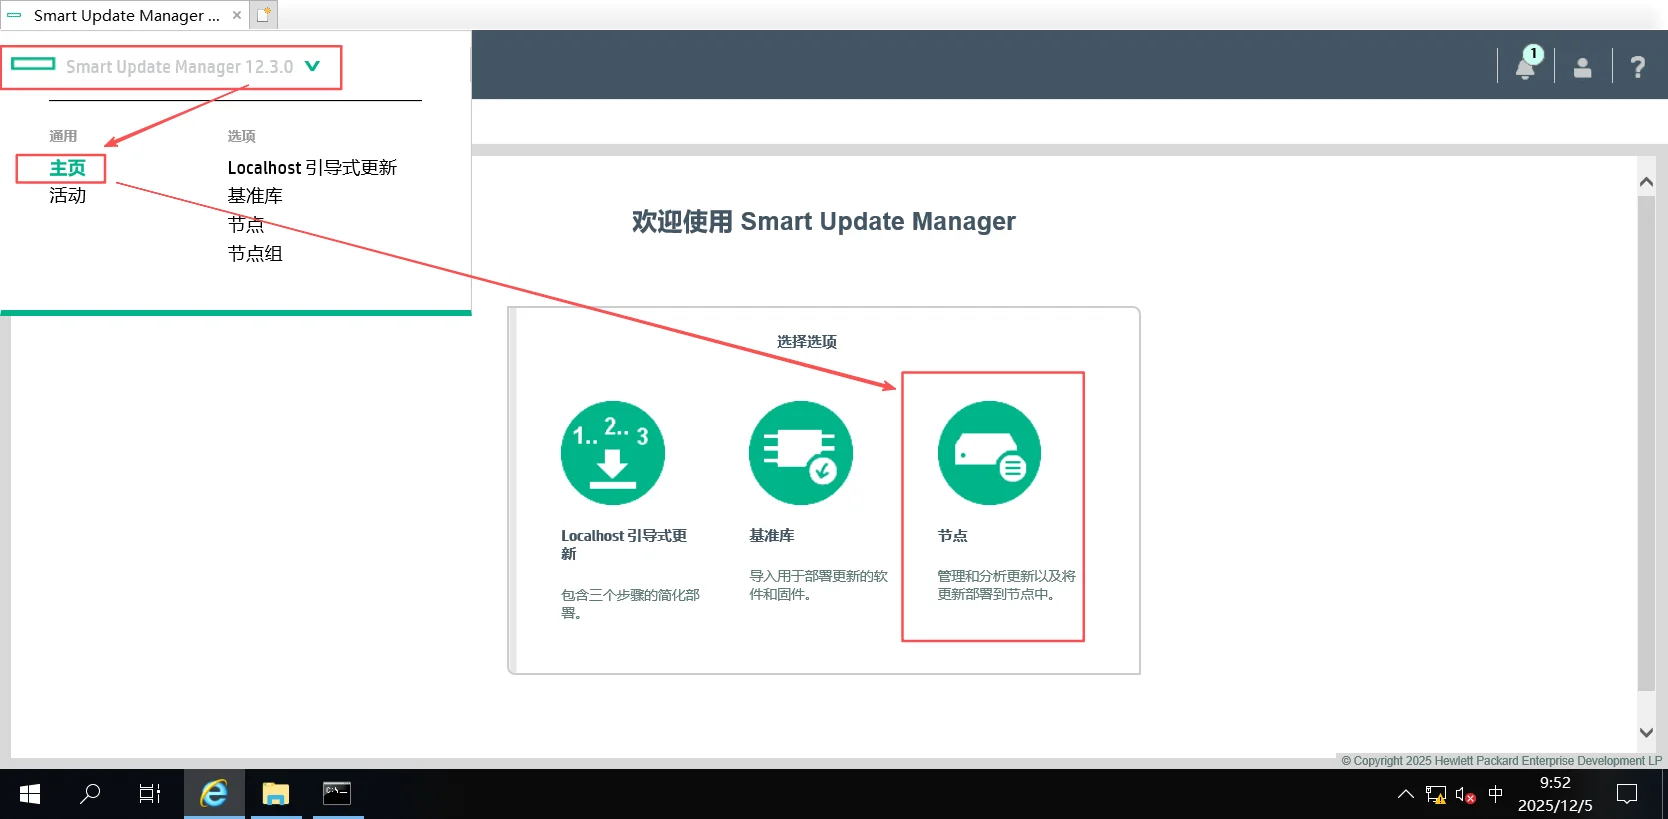Open File Explorer from the taskbar
1668x819 pixels.
click(276, 794)
